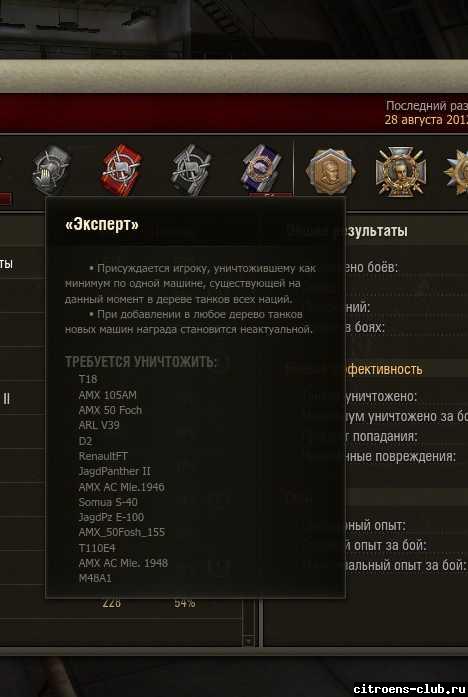Click the 'ТРЕБУЕТСЯ УНИЧТОЖИТЬ:' heading
This screenshot has width=468, height=697.
tap(141, 361)
